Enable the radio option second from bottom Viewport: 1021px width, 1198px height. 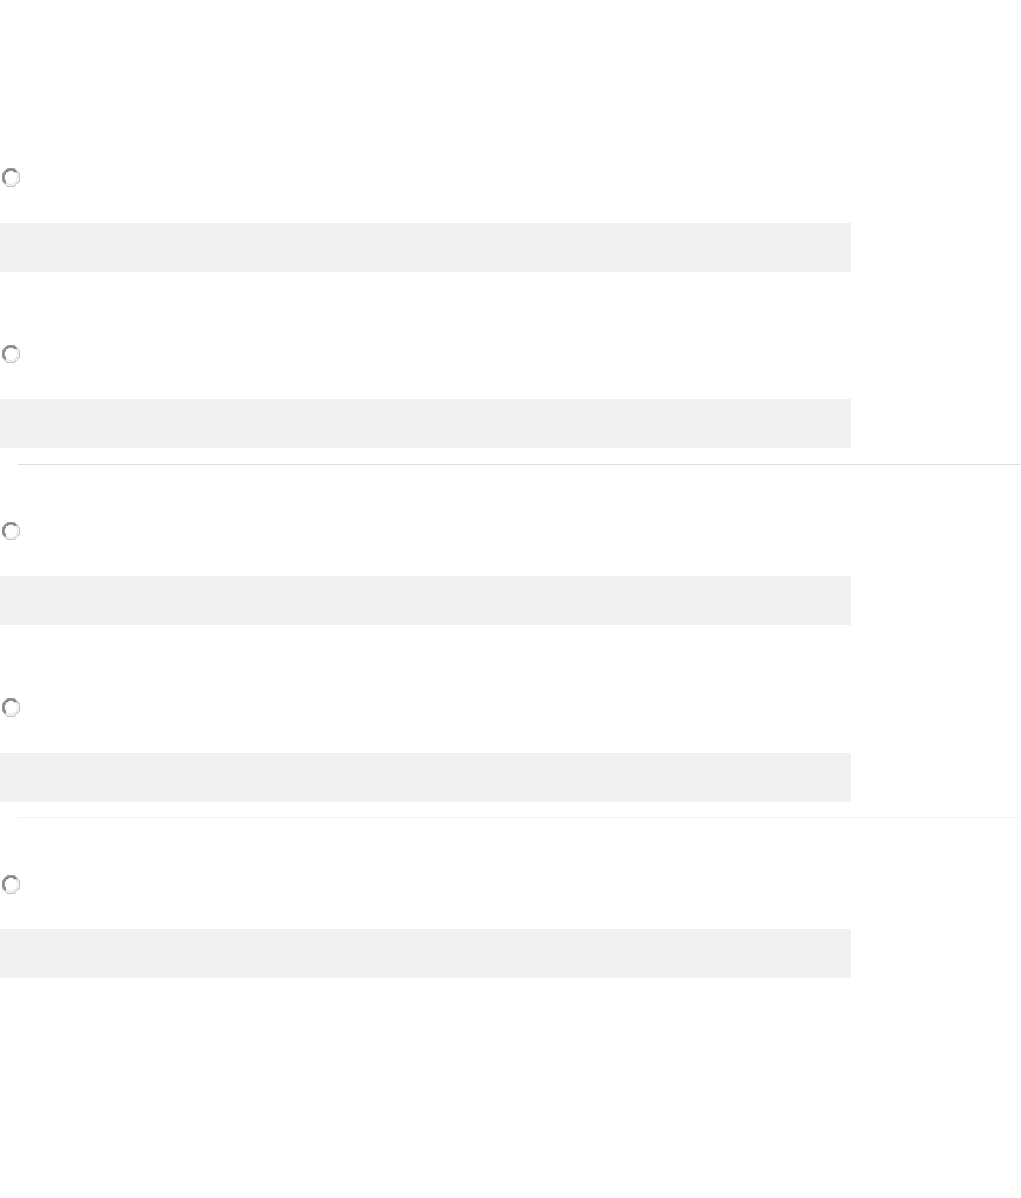10,708
